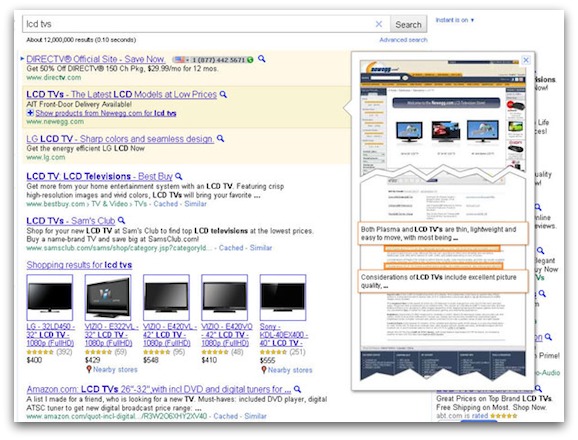Click the DIRECTV click-to-call phone number badge
578x440 pixels.
click(x=213, y=59)
